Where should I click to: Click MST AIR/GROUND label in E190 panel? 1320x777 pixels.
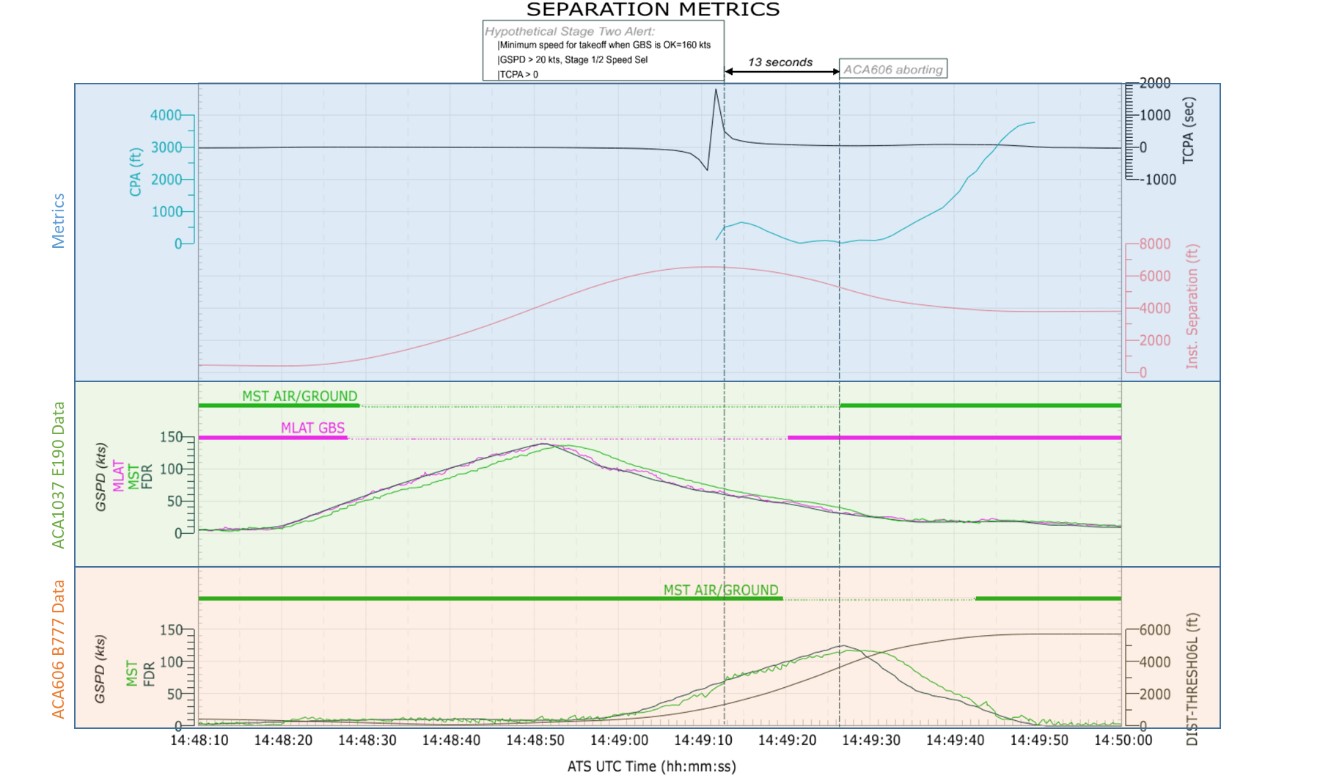click(x=299, y=396)
